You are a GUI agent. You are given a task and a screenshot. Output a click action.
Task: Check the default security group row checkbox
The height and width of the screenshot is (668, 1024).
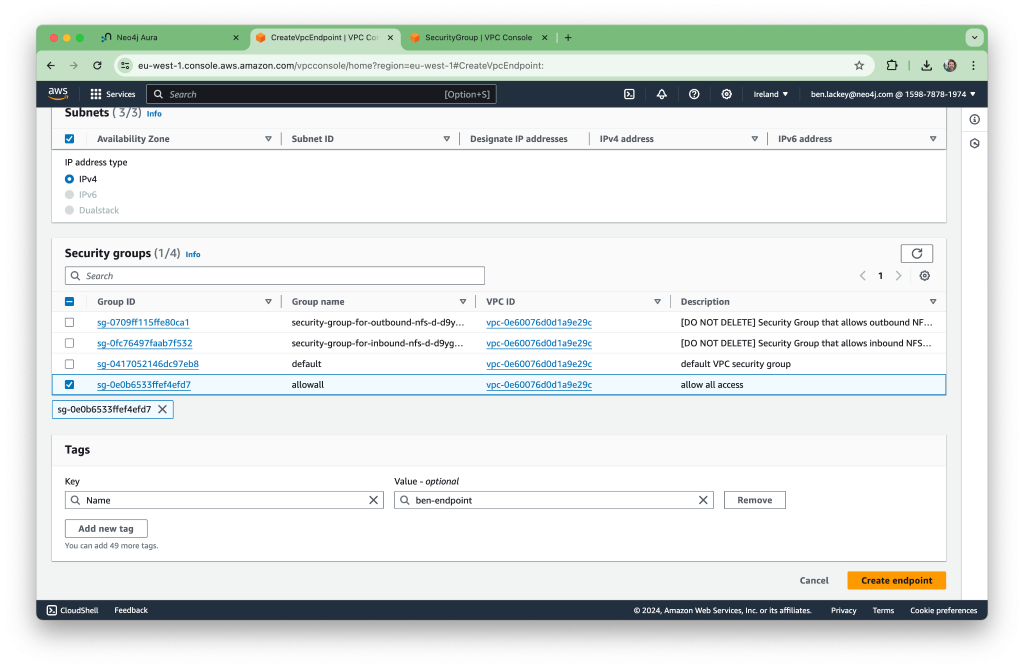69,363
